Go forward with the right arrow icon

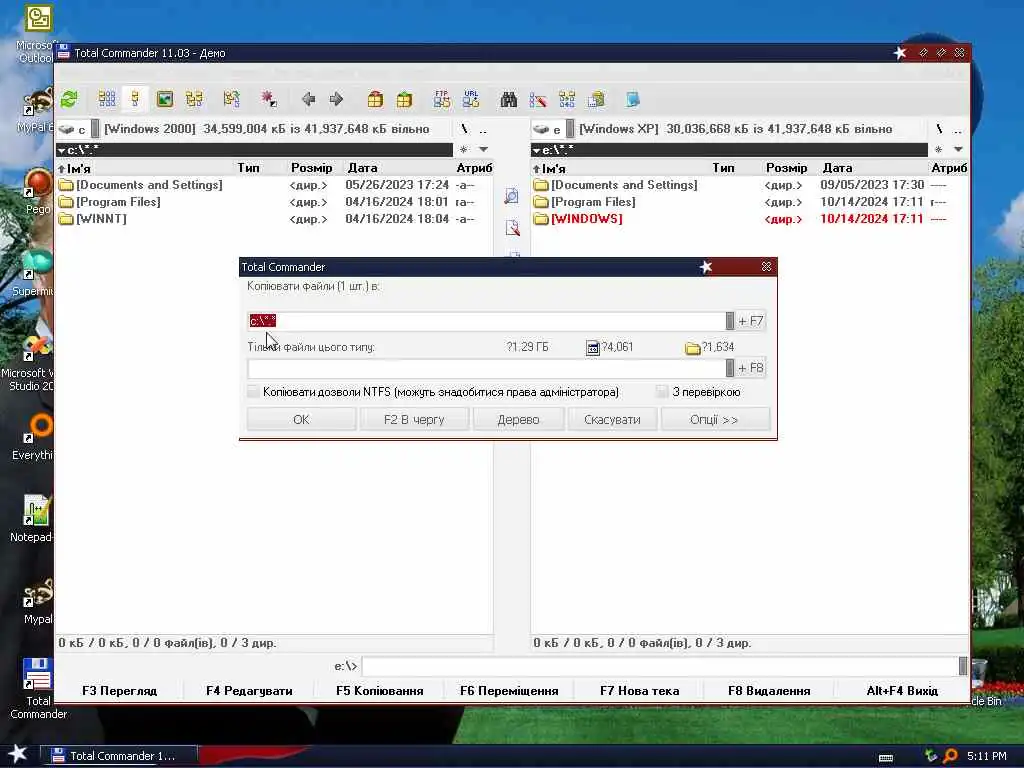(336, 99)
